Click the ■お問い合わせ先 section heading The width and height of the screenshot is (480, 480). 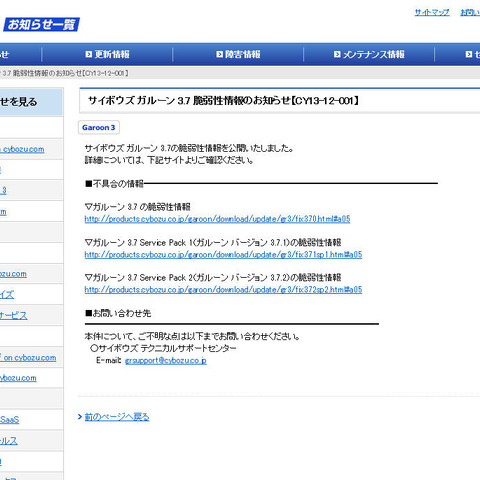[118, 313]
